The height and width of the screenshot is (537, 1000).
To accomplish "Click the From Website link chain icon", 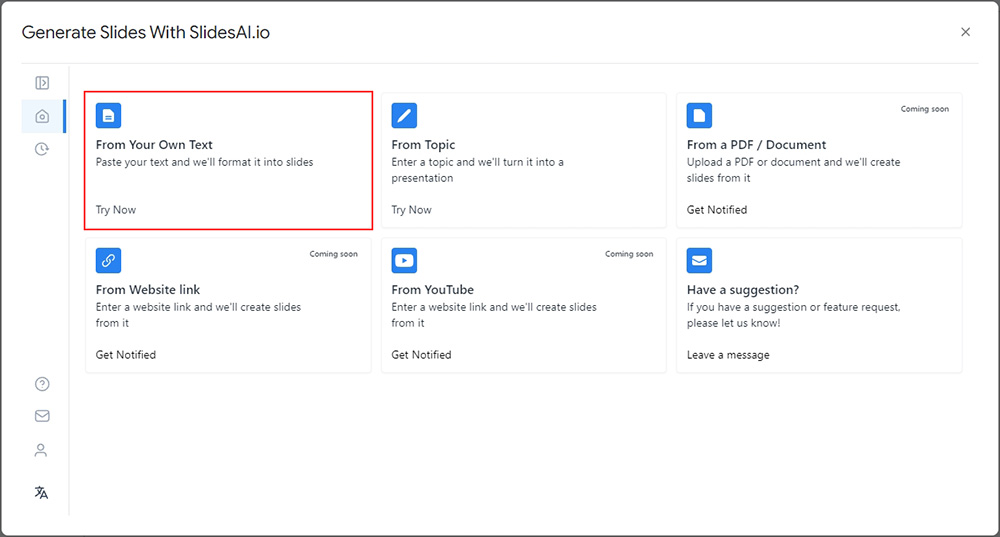I will tap(108, 260).
